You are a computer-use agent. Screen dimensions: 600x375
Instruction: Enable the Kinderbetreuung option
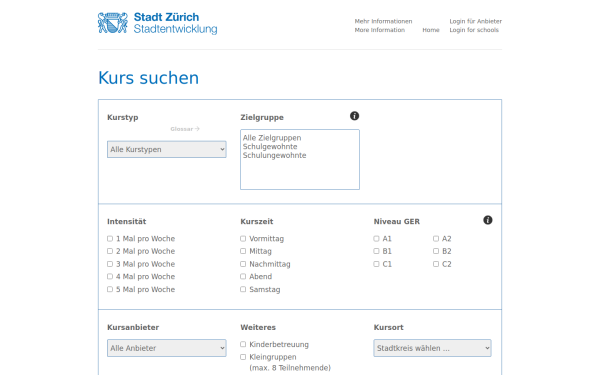[x=243, y=344]
